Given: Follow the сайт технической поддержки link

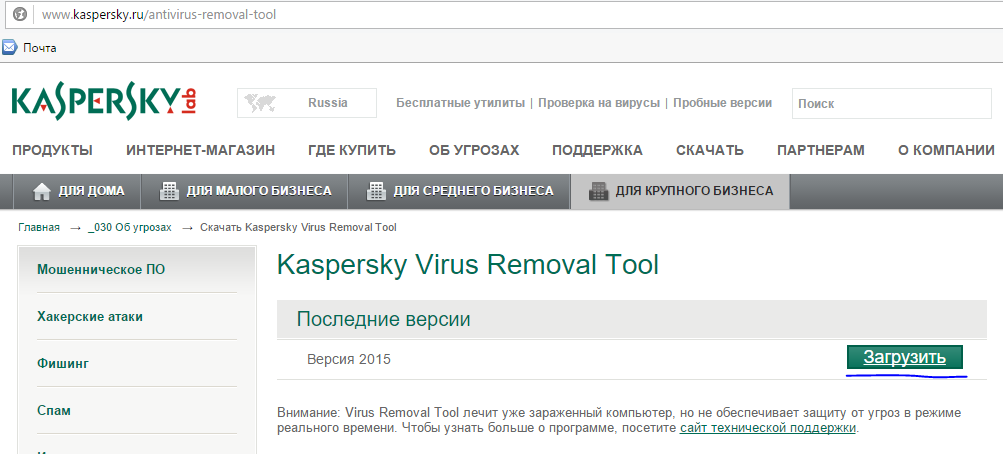Looking at the screenshot, I should coord(767,428).
